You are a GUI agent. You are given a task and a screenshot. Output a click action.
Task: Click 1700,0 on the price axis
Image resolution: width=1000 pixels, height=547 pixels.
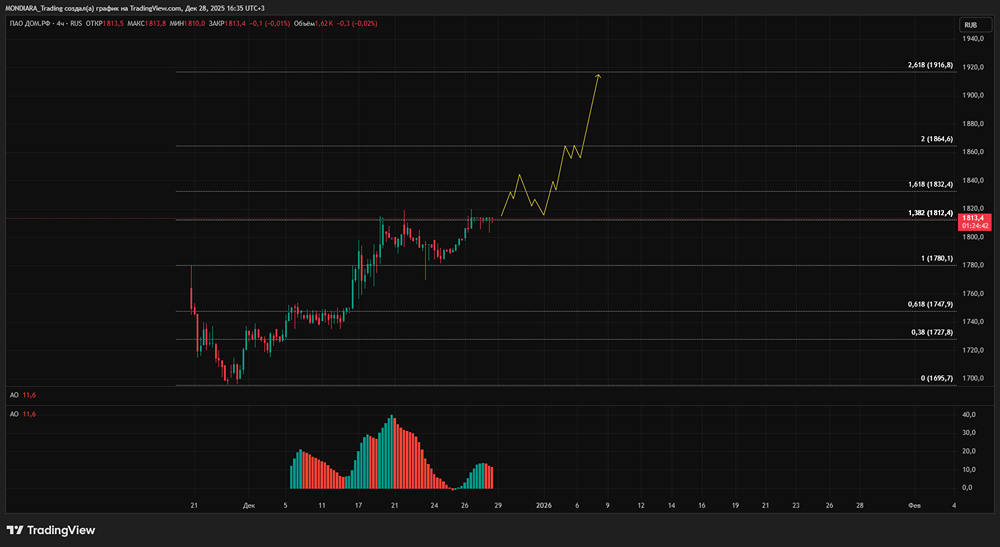click(973, 379)
